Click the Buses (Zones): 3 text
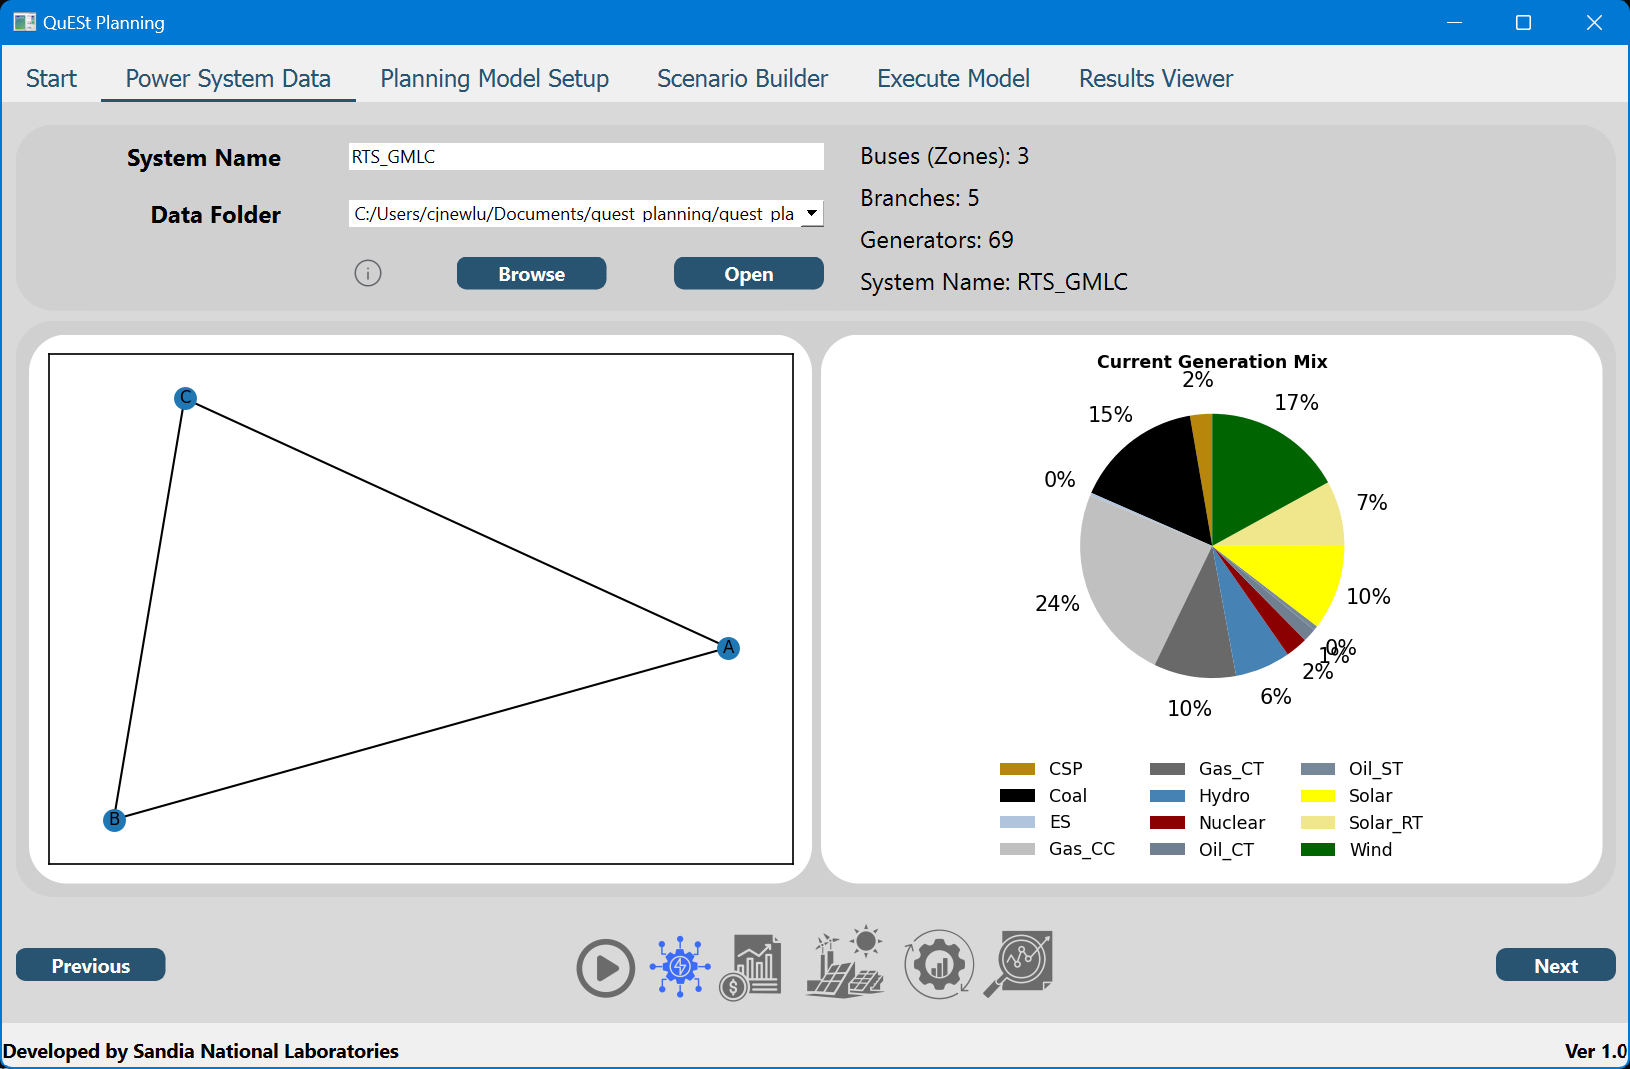The width and height of the screenshot is (1630, 1069). 944,156
